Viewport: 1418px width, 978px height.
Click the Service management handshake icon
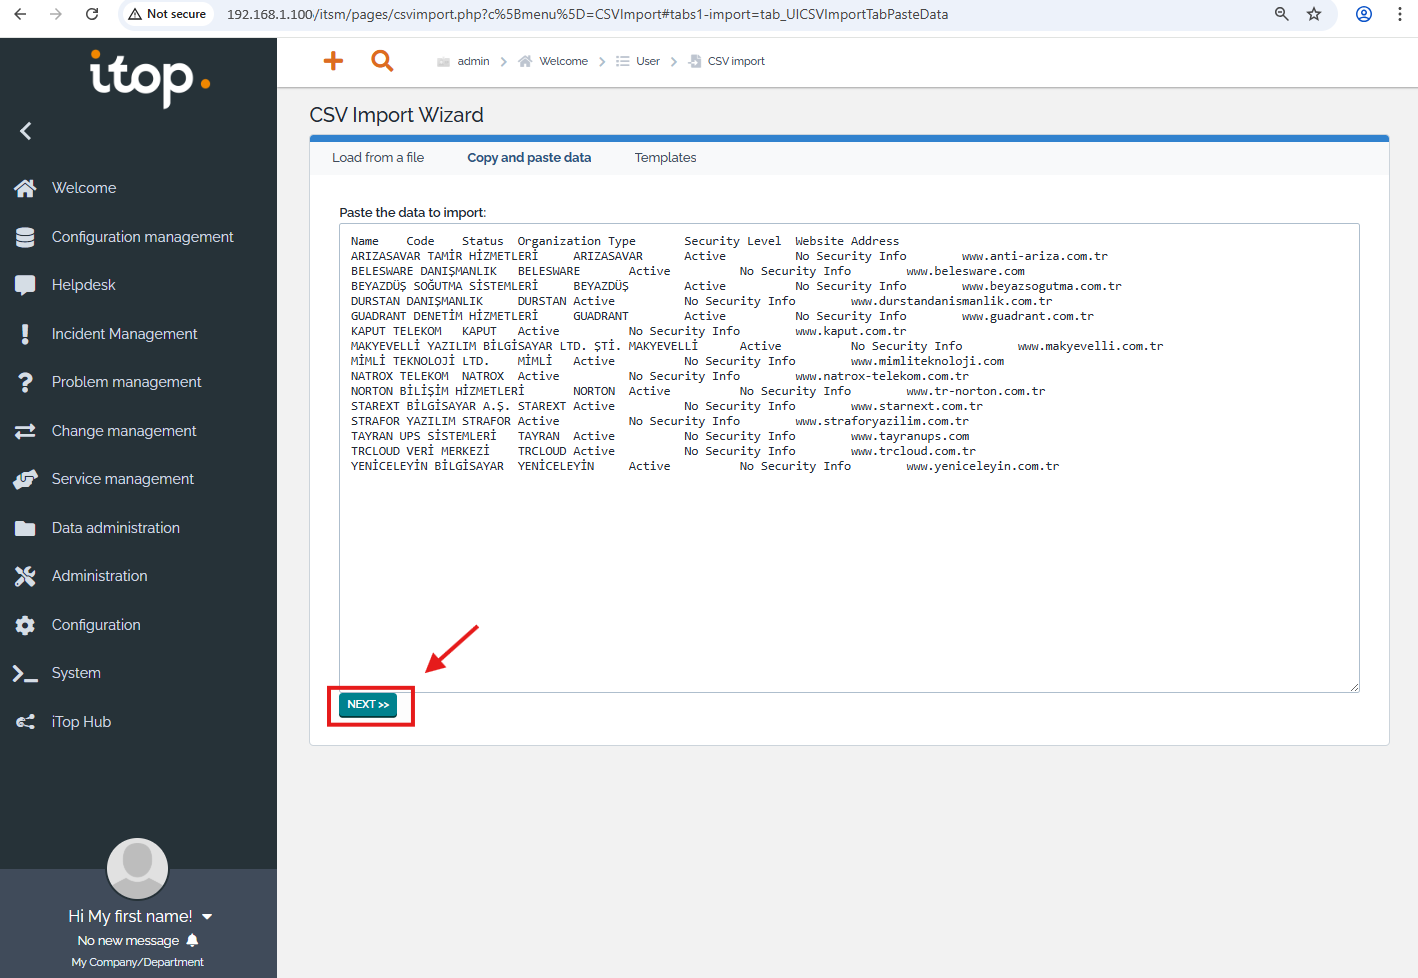pos(26,479)
